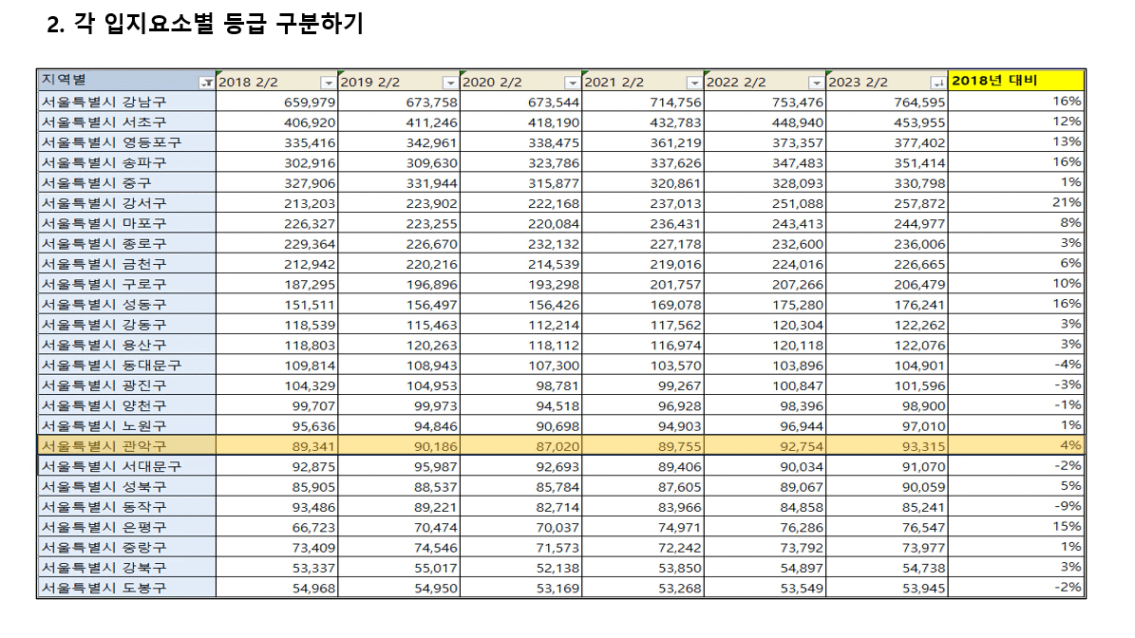Screen dimensions: 1135x638
Task: Click the cell value 73,977
Action: 924,548
